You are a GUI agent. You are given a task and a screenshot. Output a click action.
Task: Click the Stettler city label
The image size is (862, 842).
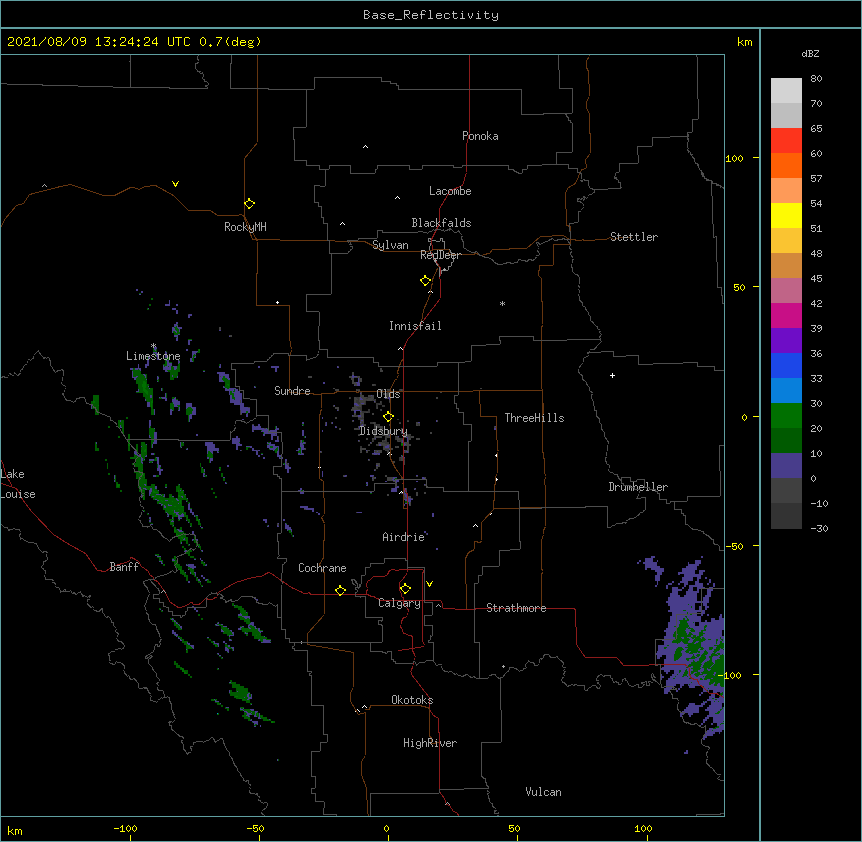tap(634, 237)
